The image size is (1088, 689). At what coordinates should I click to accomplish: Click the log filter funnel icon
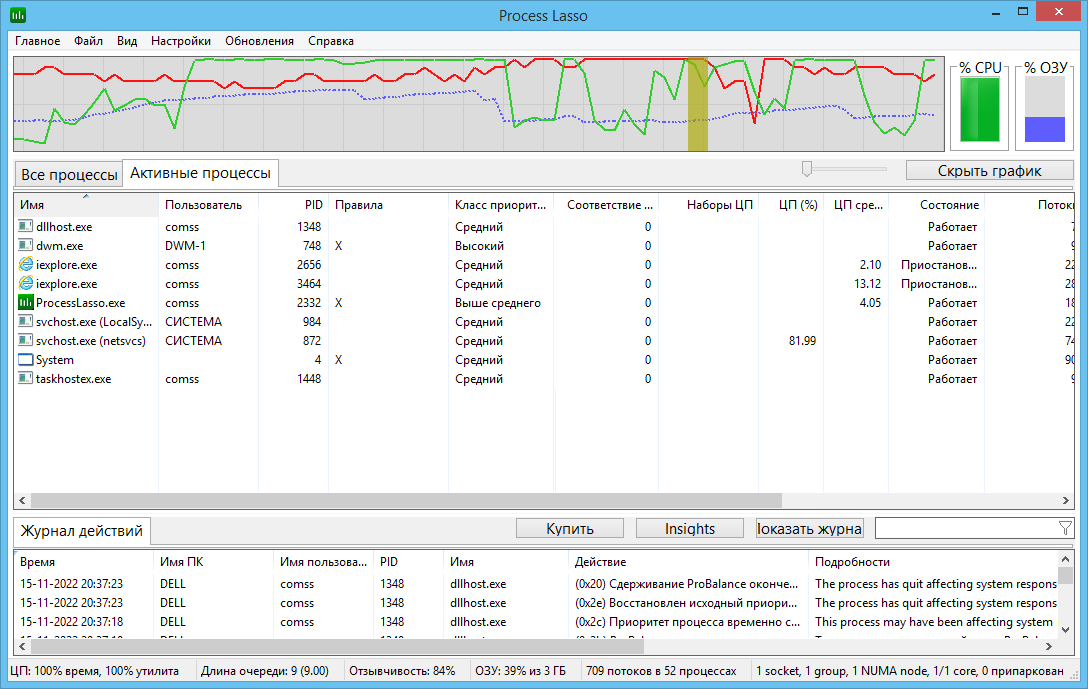1065,529
